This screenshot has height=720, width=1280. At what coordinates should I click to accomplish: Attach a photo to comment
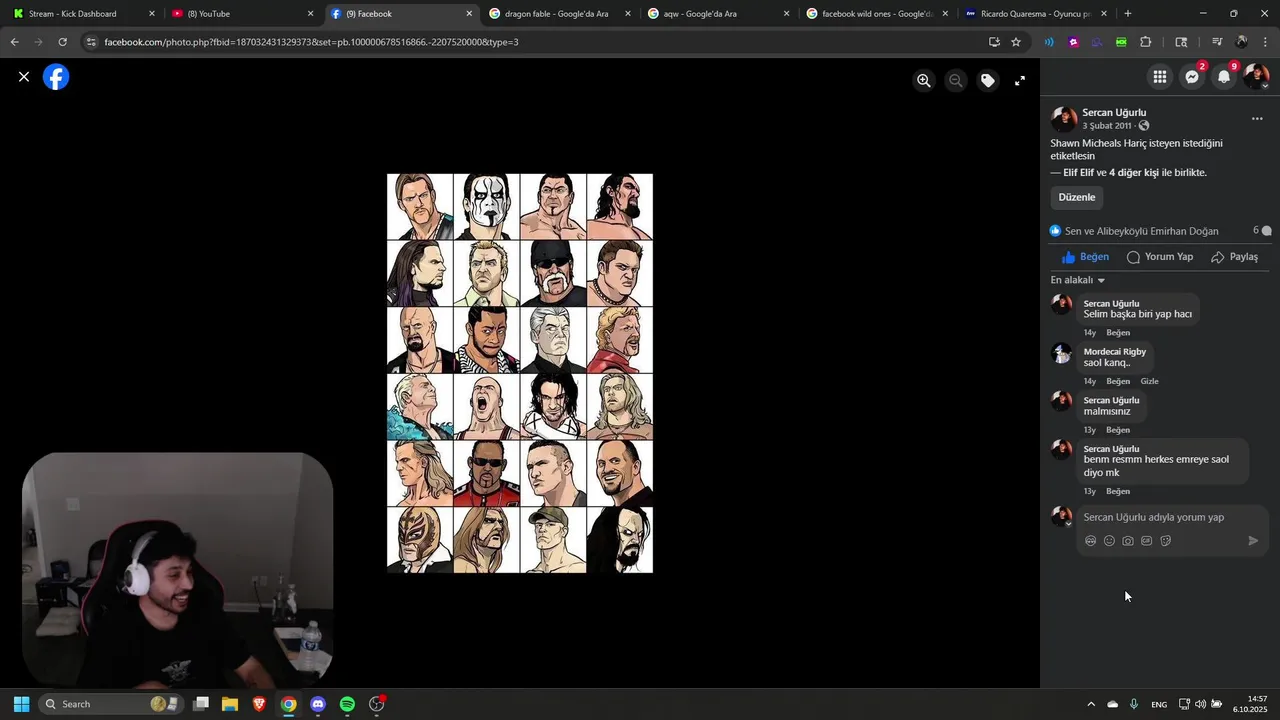point(1128,541)
